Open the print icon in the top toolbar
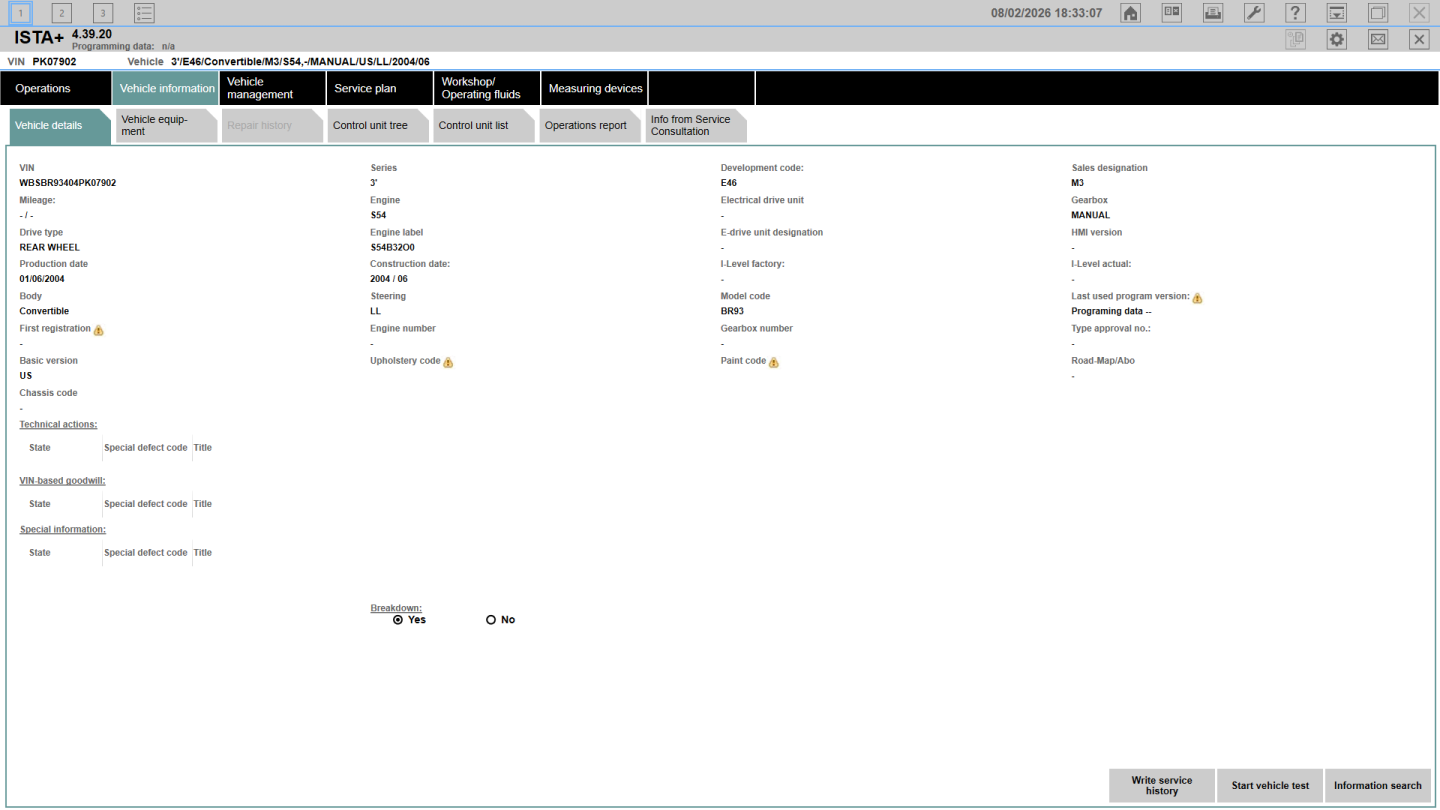Screen dimensions: 1440x810 (1212, 13)
